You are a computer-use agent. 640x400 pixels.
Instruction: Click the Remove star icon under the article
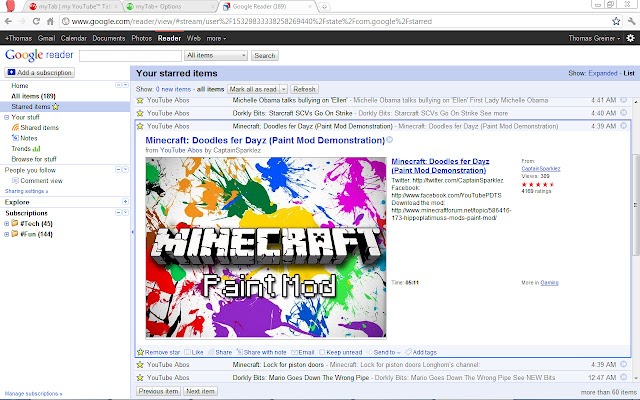pos(140,352)
